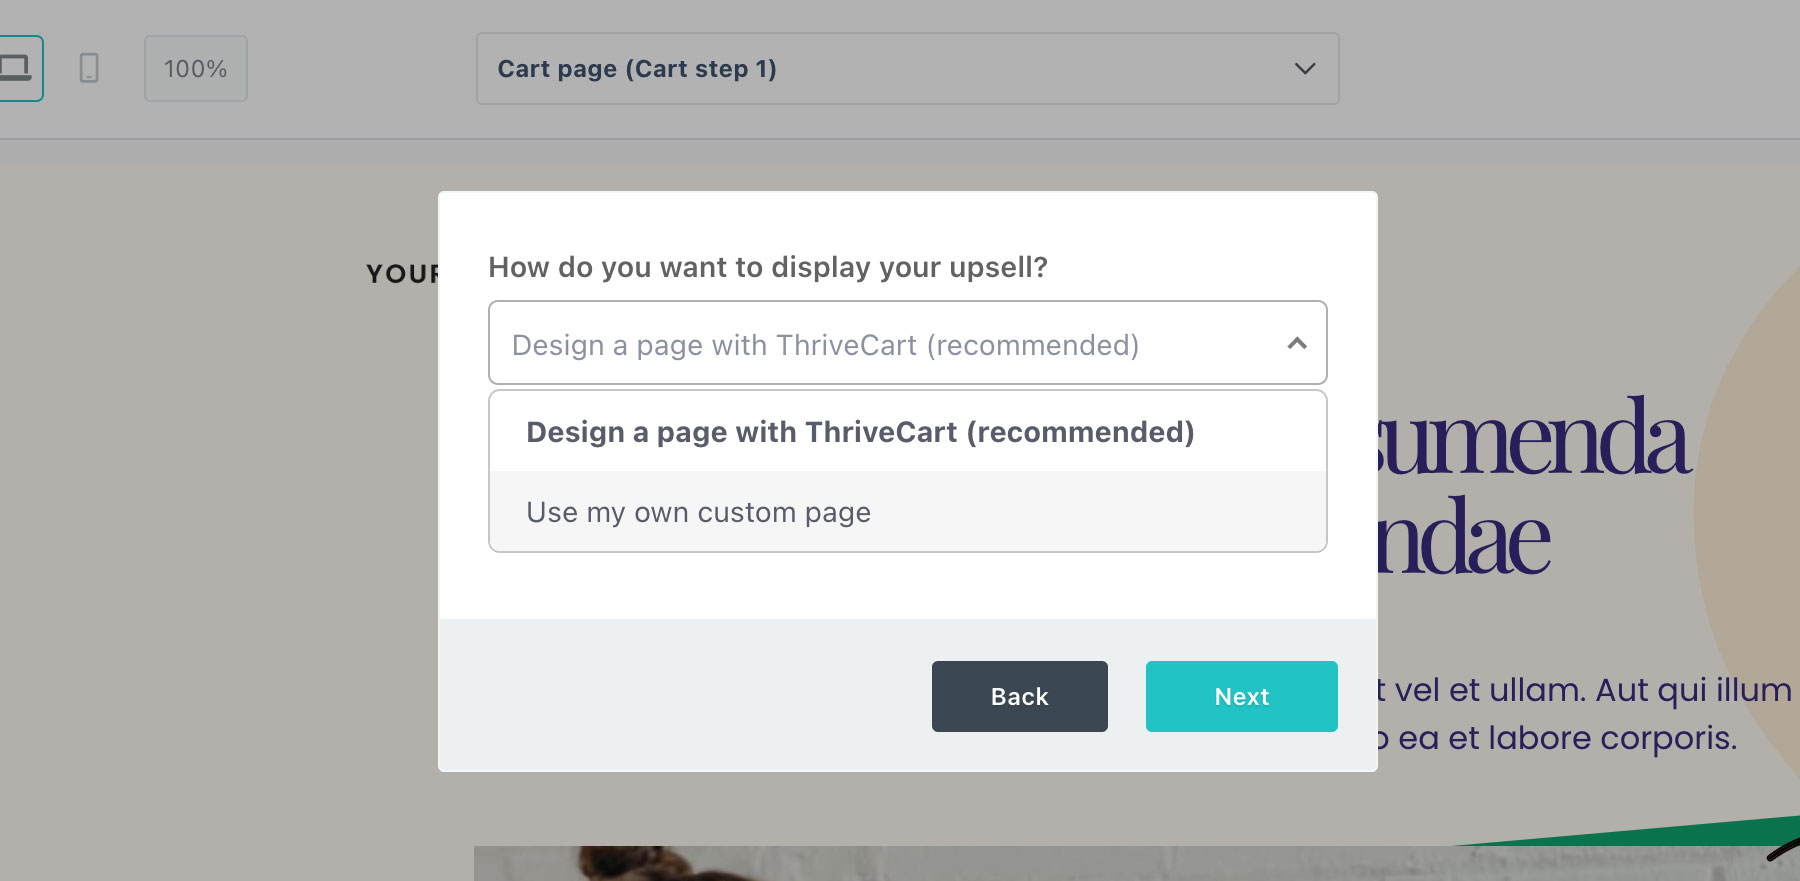Image resolution: width=1800 pixels, height=881 pixels.
Task: Click the modal question heading text
Action: point(768,267)
